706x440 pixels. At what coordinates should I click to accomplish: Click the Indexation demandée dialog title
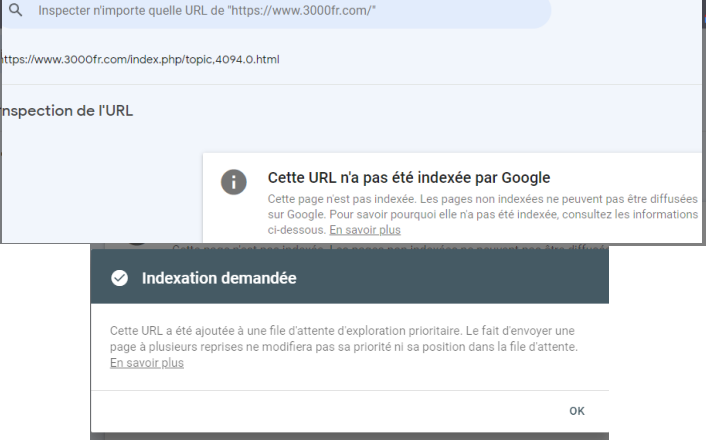(219, 278)
